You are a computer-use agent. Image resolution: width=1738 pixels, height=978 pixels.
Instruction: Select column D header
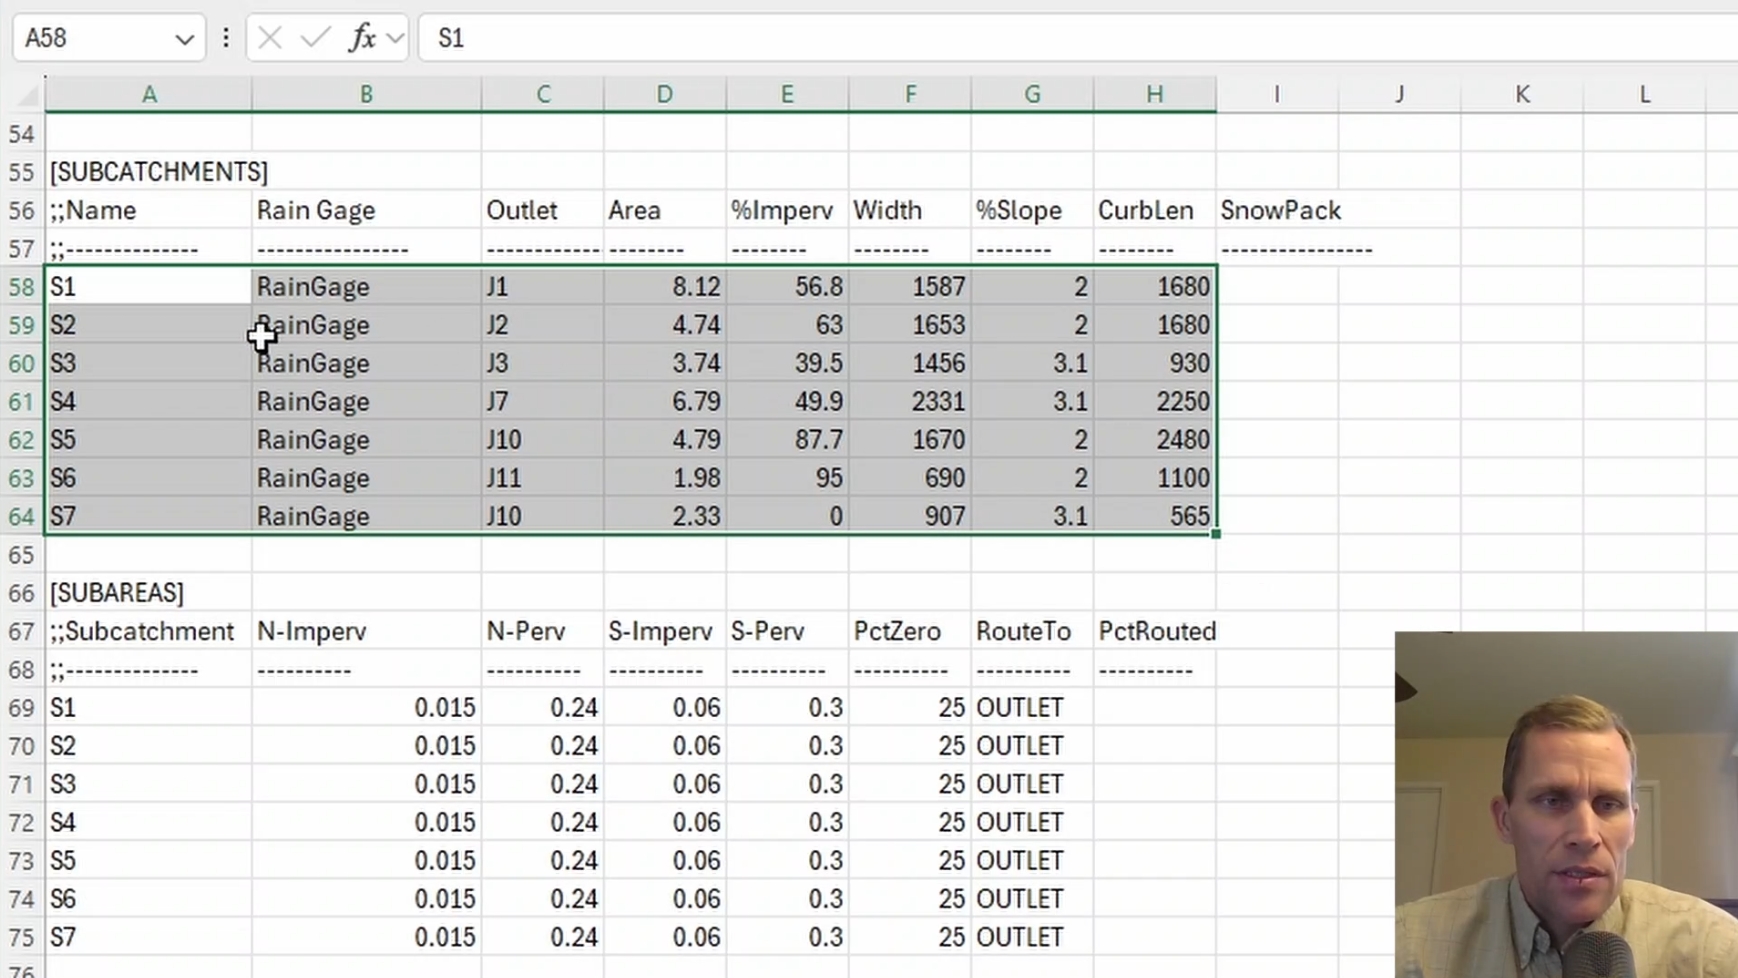pos(665,94)
